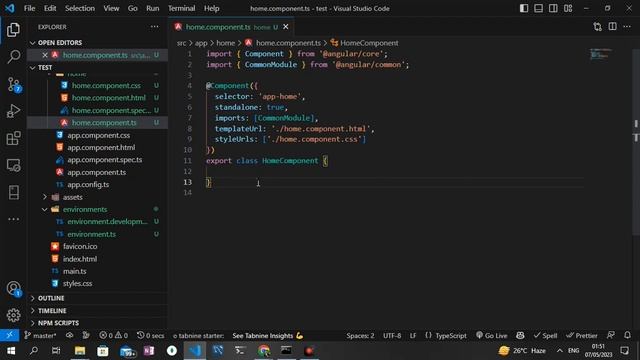Click the remote window status icon

pos(9,336)
